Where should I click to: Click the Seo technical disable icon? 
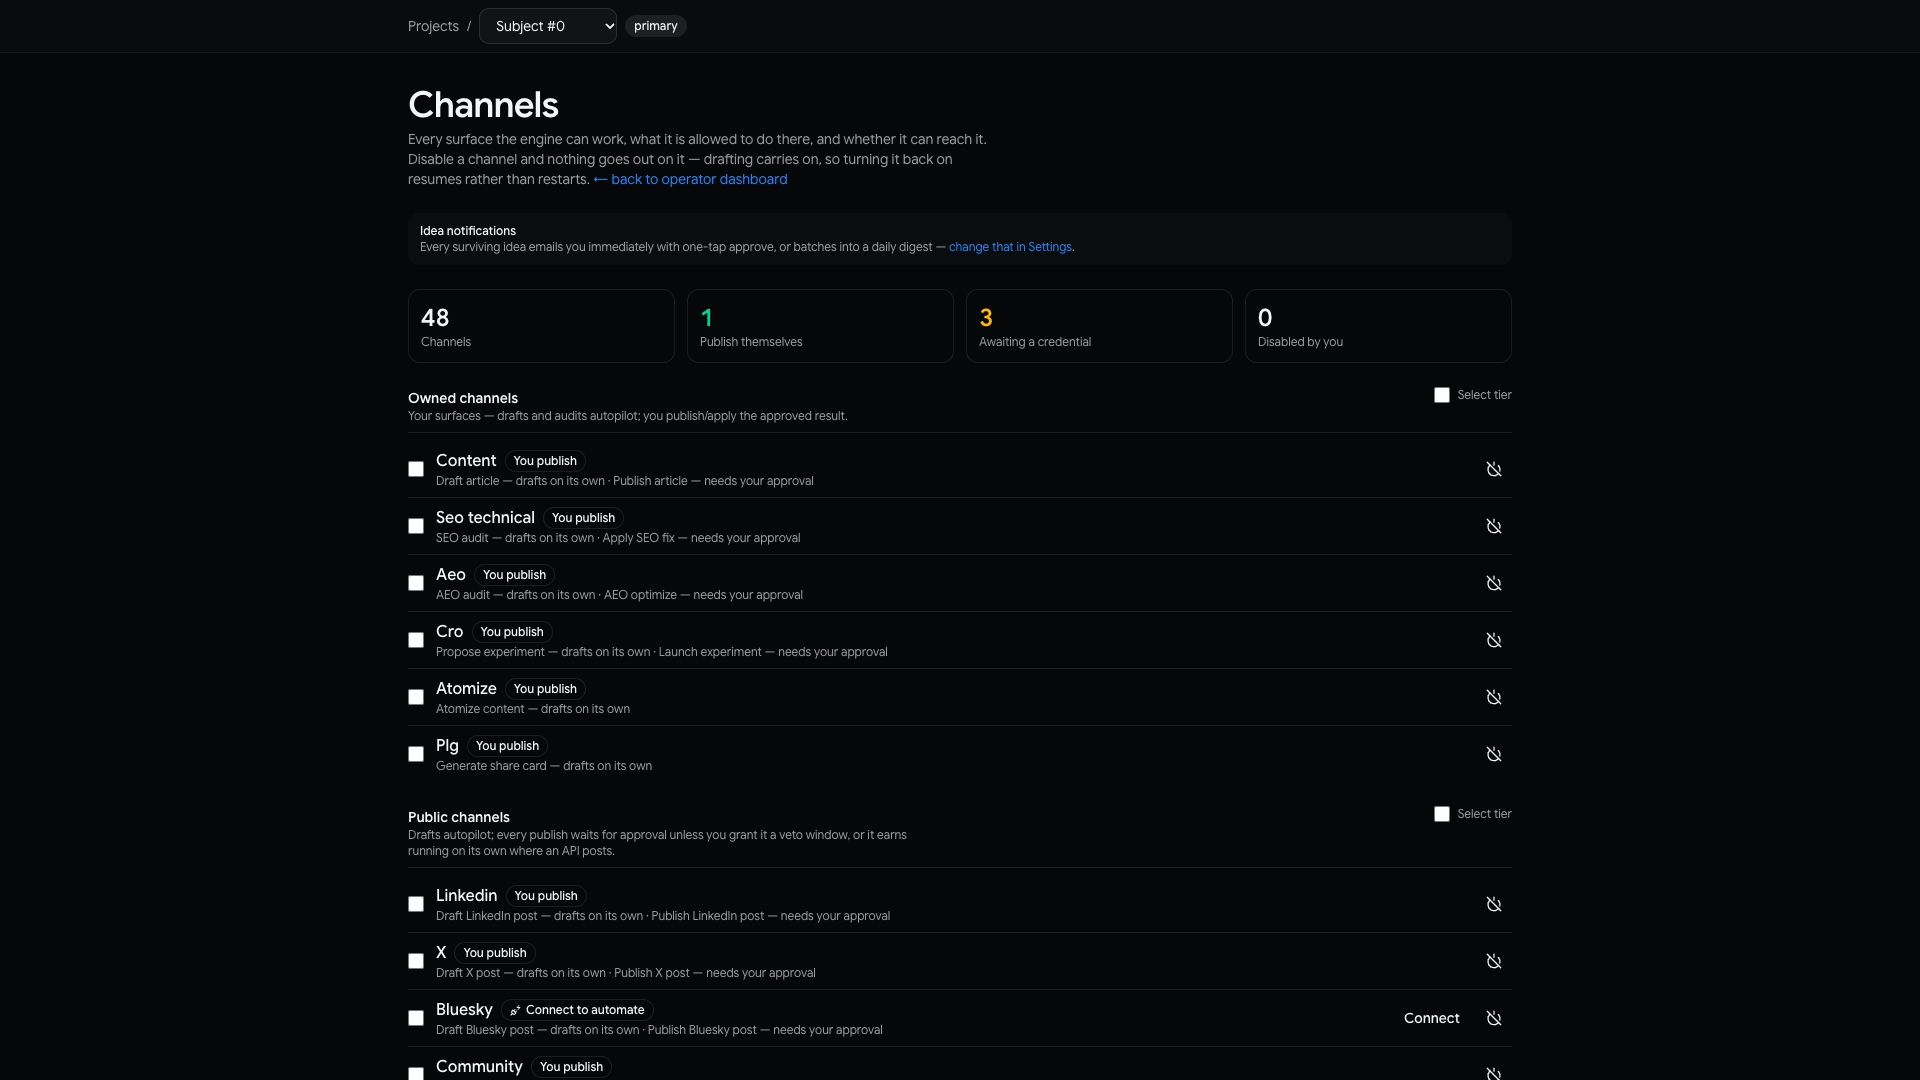[x=1493, y=526]
